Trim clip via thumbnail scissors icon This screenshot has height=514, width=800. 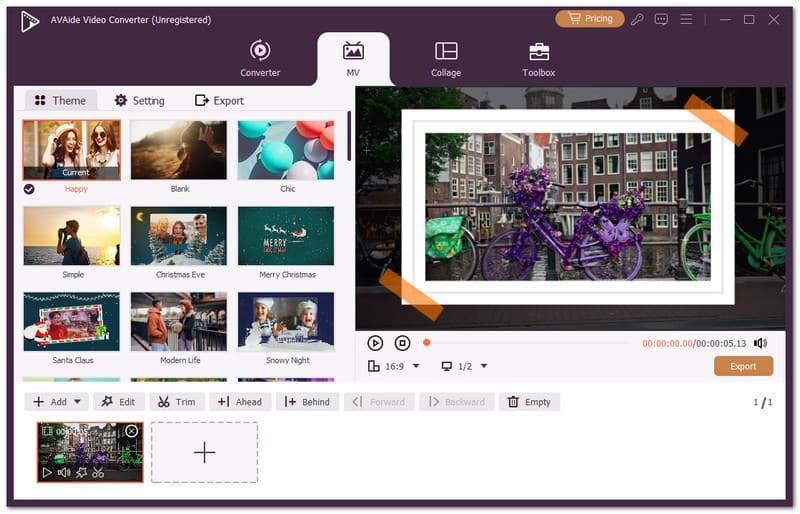(98, 473)
